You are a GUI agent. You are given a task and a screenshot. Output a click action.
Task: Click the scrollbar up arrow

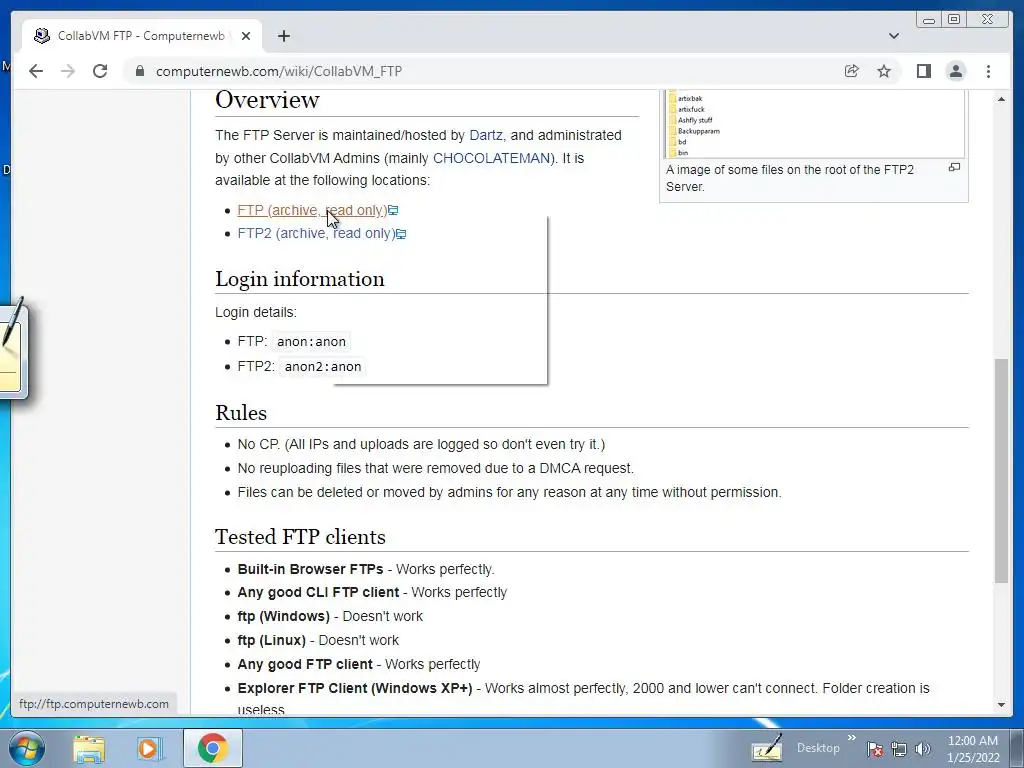[x=1001, y=99]
